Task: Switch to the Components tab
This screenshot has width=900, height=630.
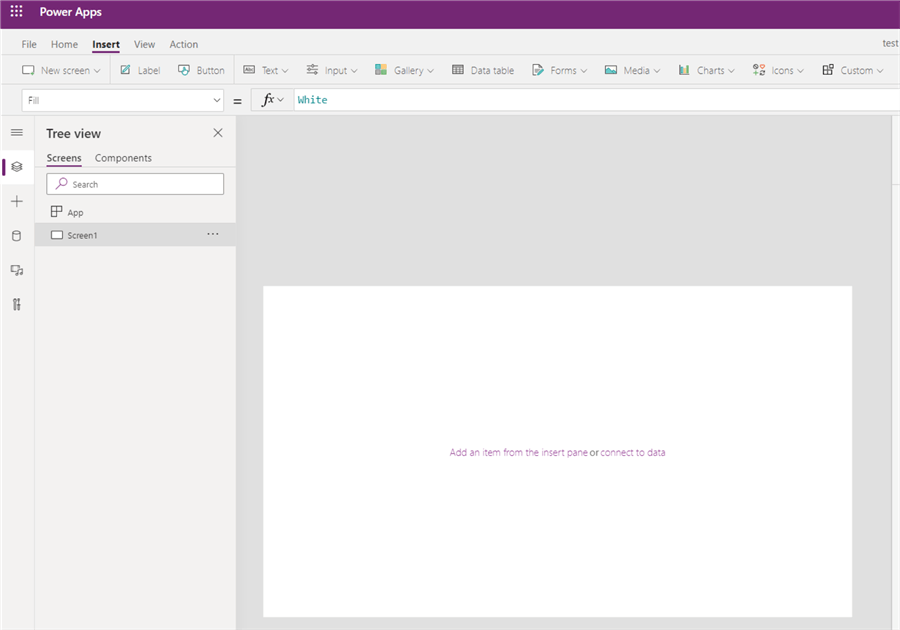Action: click(x=123, y=158)
